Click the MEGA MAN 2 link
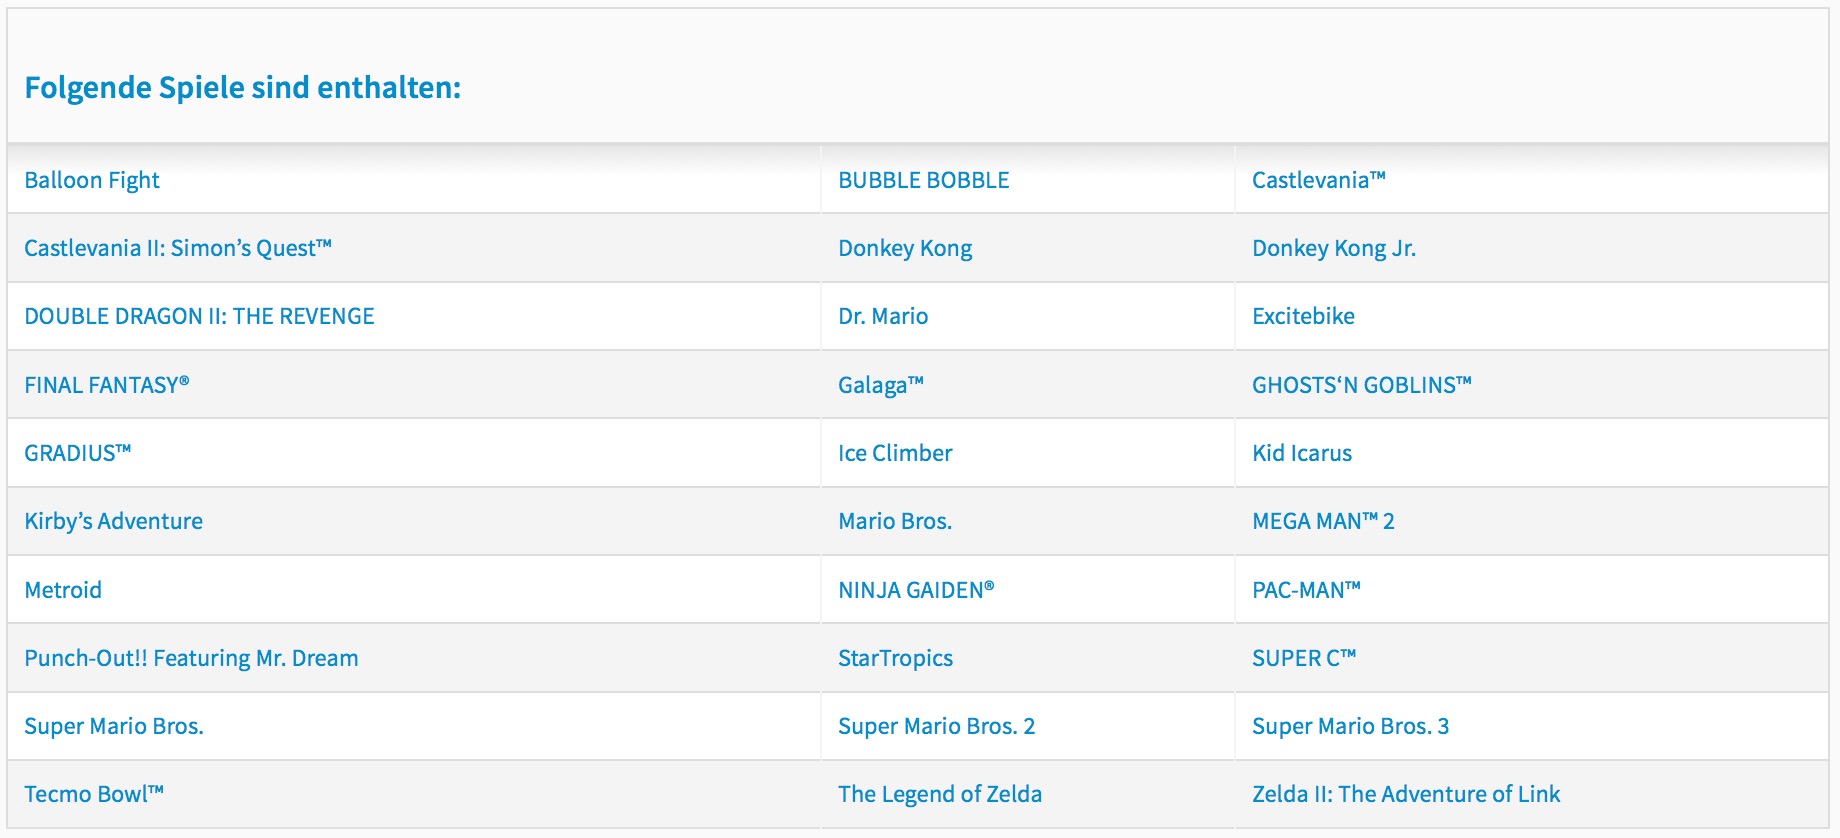1840x838 pixels. [x=1324, y=521]
